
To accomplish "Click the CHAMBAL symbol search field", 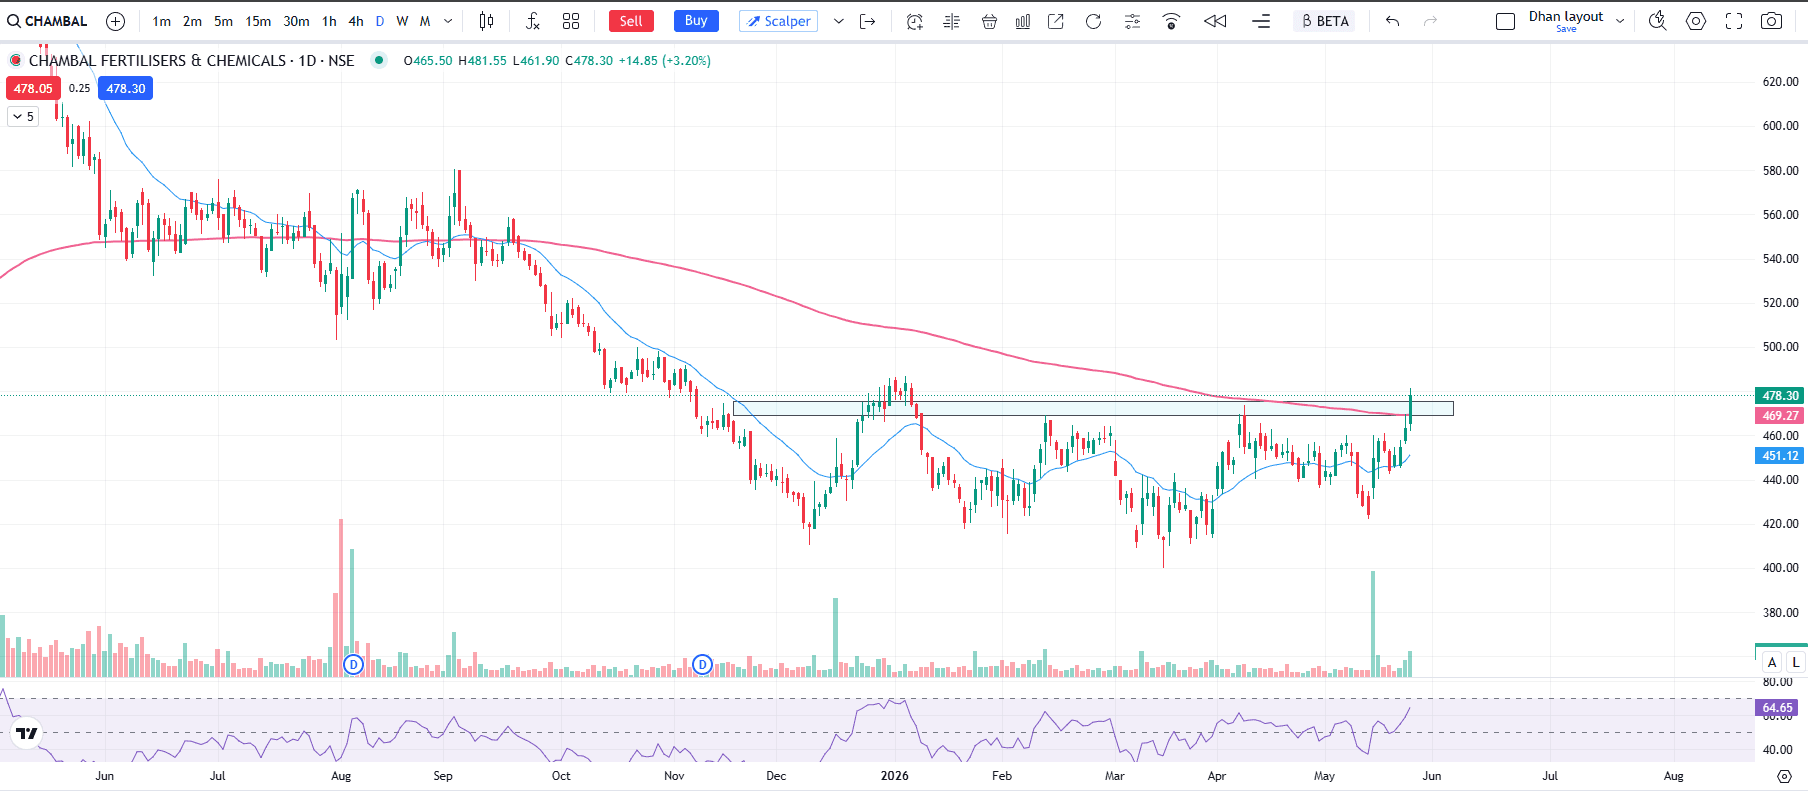I will (48, 21).
